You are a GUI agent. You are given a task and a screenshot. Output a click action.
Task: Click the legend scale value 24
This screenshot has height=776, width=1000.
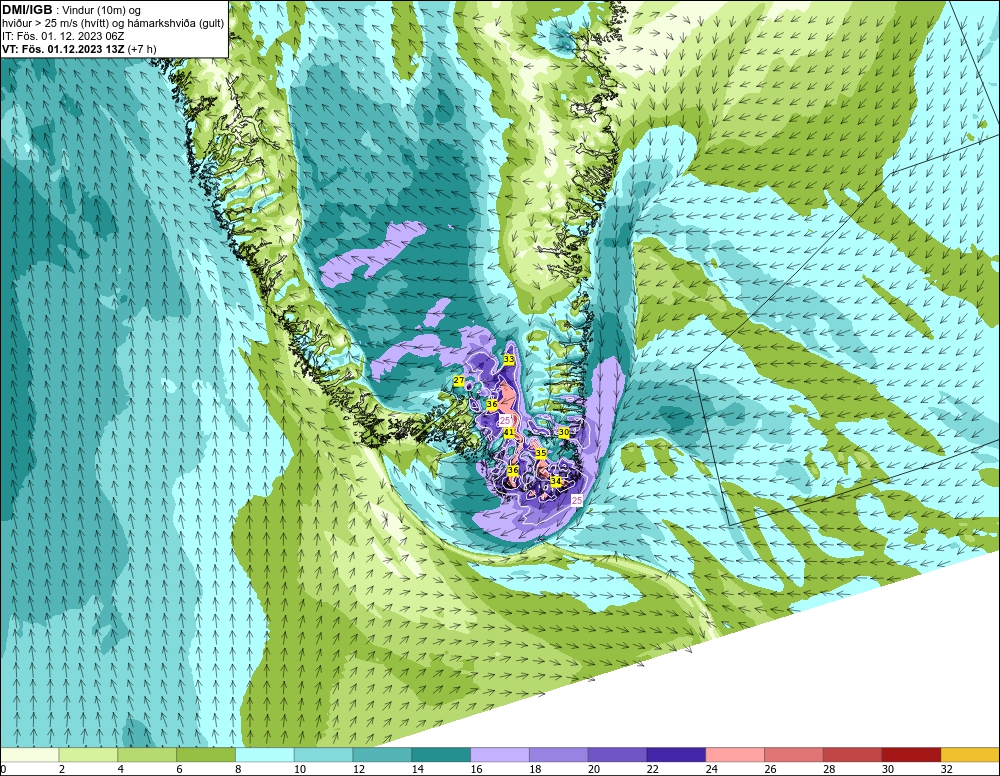pyautogui.click(x=711, y=769)
